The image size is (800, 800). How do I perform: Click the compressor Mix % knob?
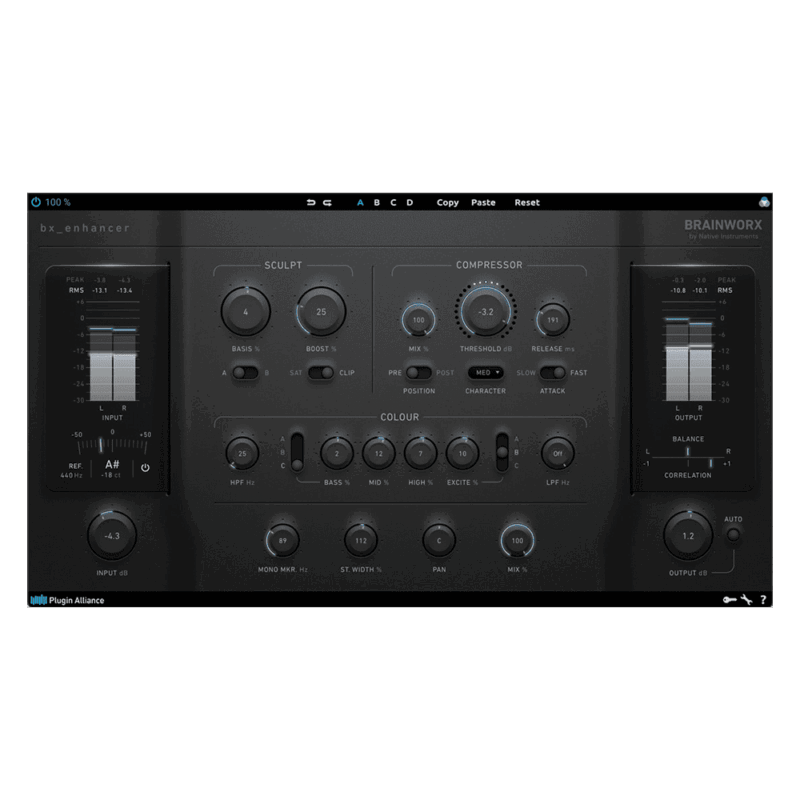pyautogui.click(x=418, y=320)
